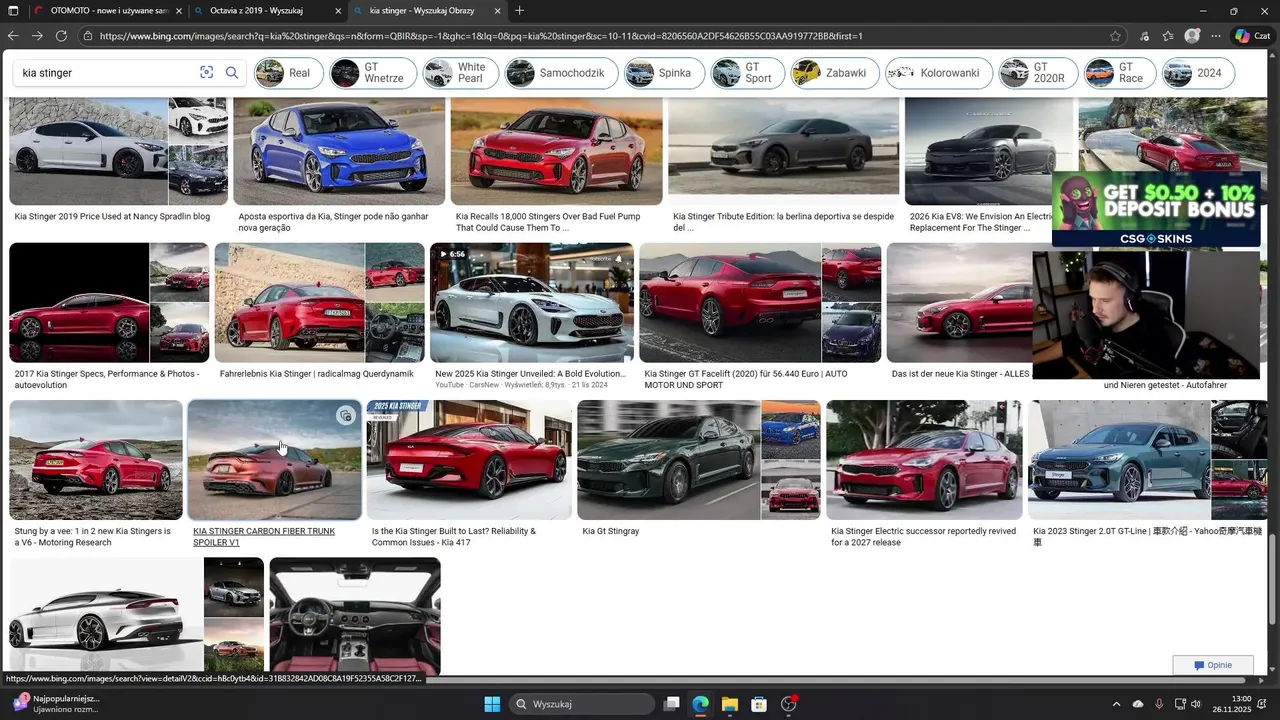The width and height of the screenshot is (1280, 720).
Task: Select the Samochodzik filter chip
Action: coord(561,73)
